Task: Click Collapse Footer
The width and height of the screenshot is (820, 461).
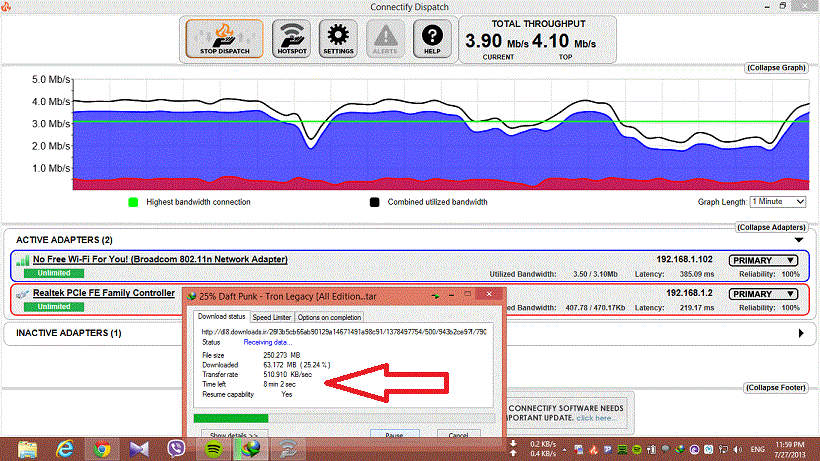Action: [x=776, y=388]
